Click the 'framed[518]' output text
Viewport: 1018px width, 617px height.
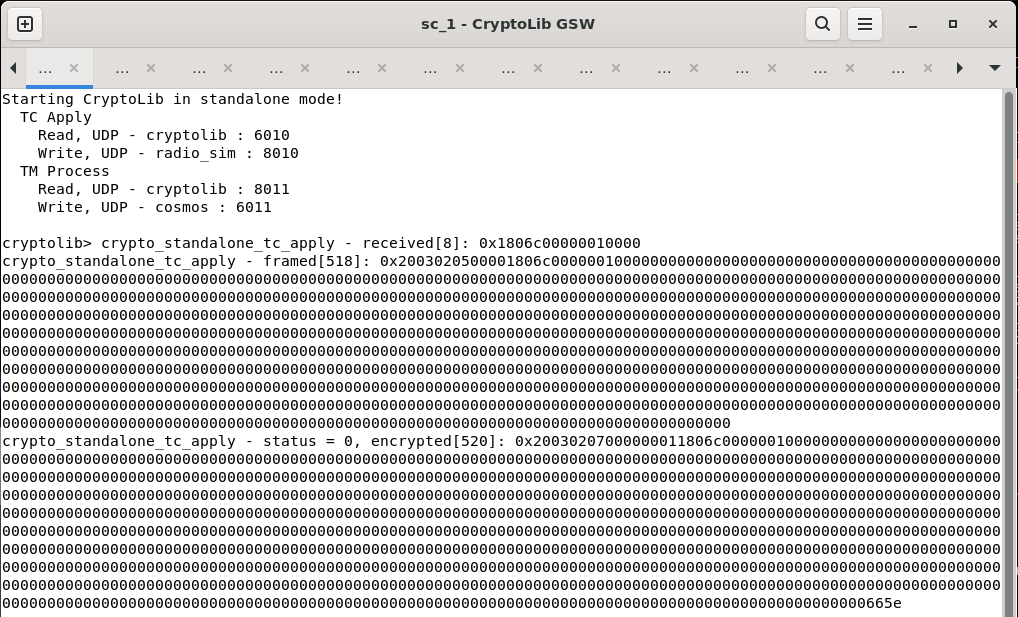[x=316, y=261]
